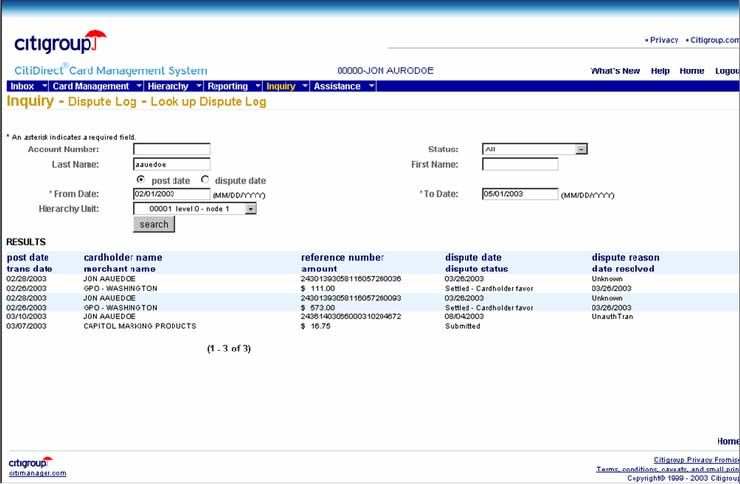This screenshot has height=484, width=740.
Task: Click reference number ending in 260093
Action: pos(351,298)
